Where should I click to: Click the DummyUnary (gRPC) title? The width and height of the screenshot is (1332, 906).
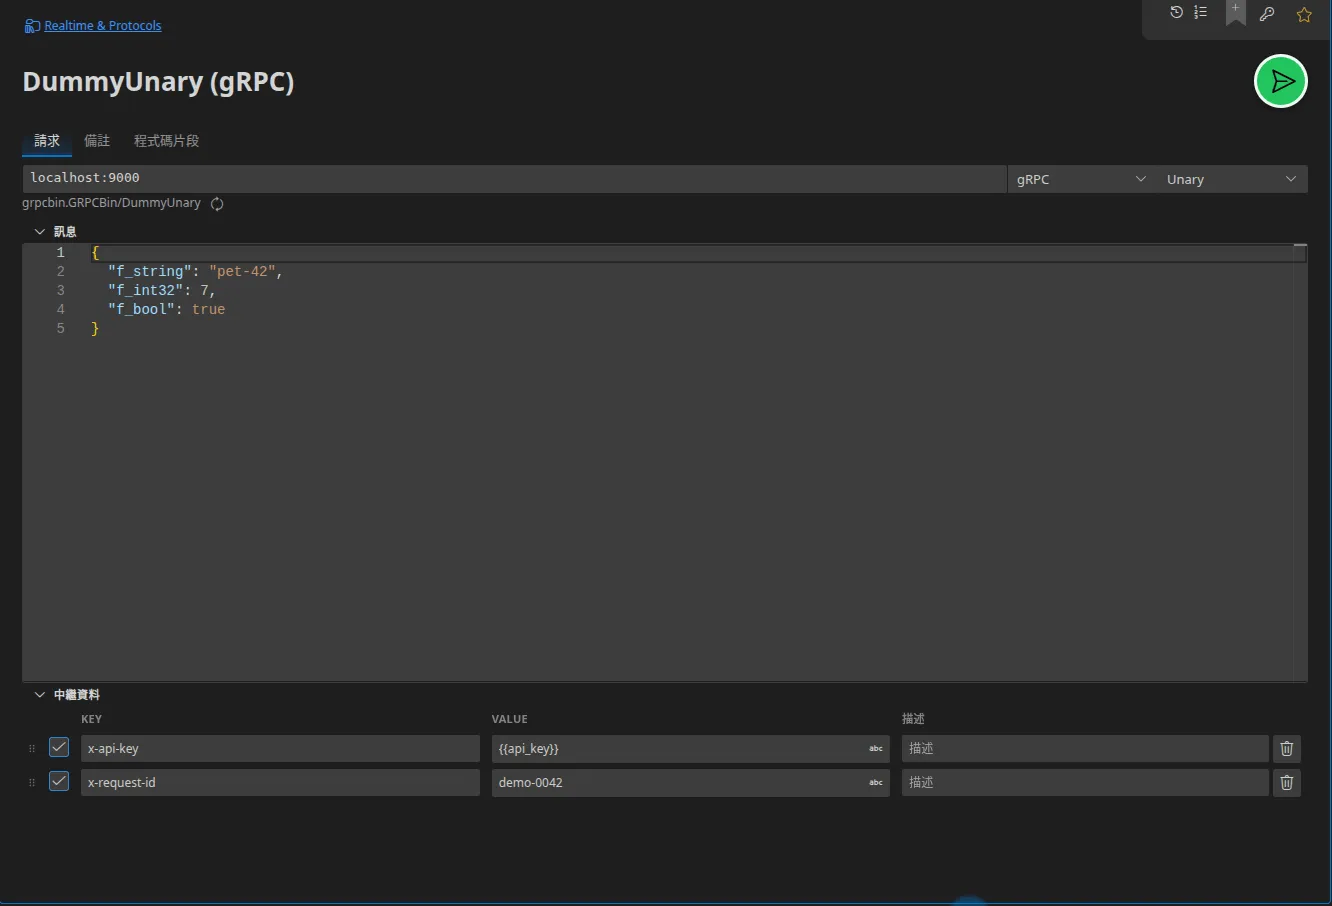159,82
